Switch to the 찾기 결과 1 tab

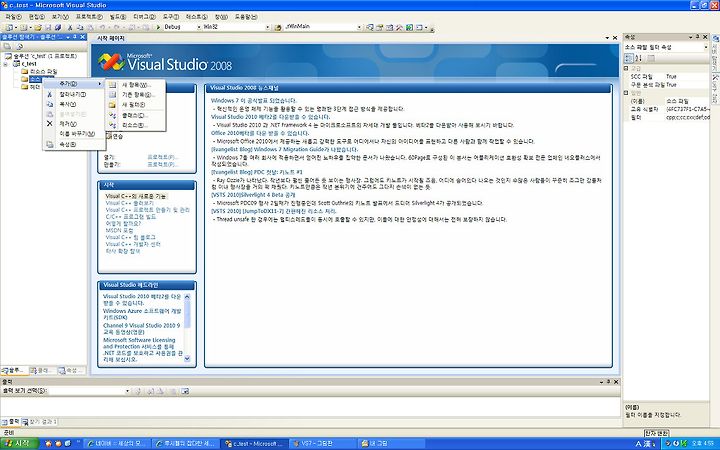(39, 422)
